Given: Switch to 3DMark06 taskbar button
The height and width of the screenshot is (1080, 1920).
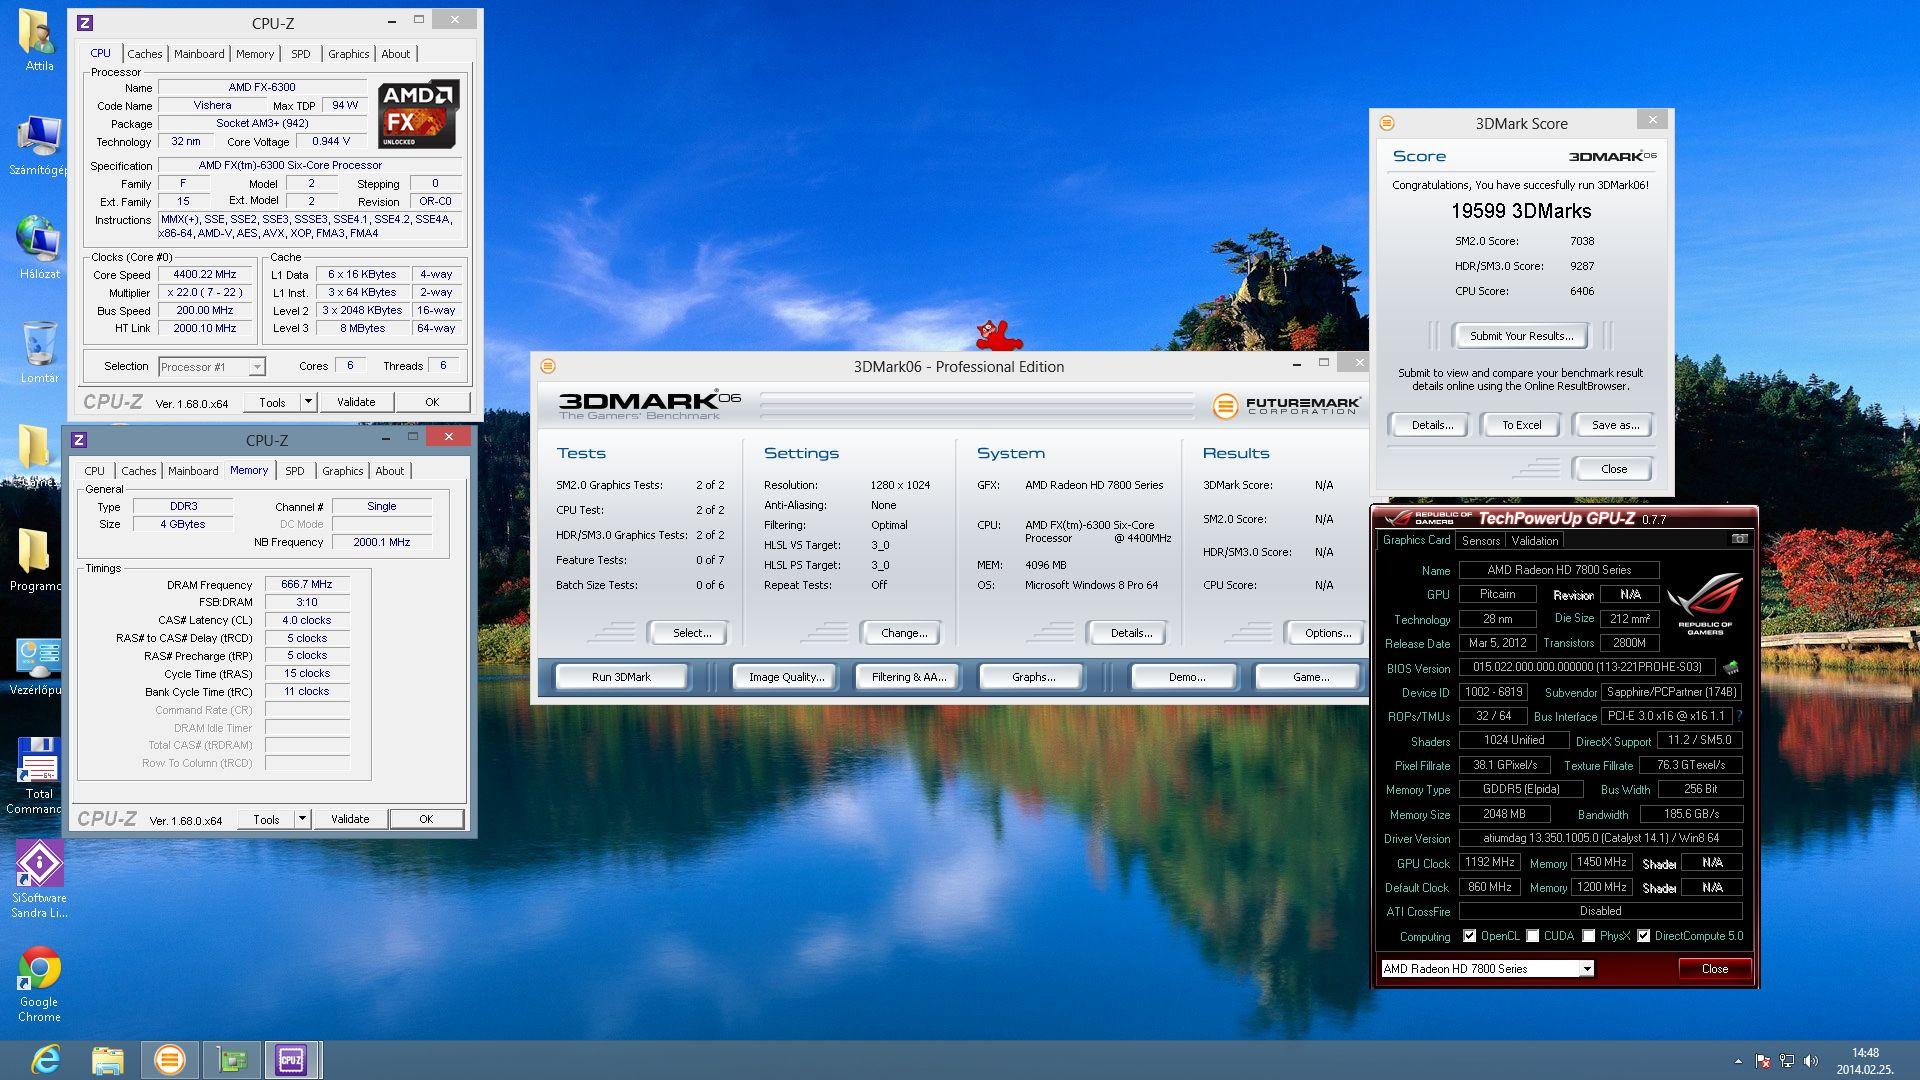Looking at the screenshot, I should tap(169, 1059).
